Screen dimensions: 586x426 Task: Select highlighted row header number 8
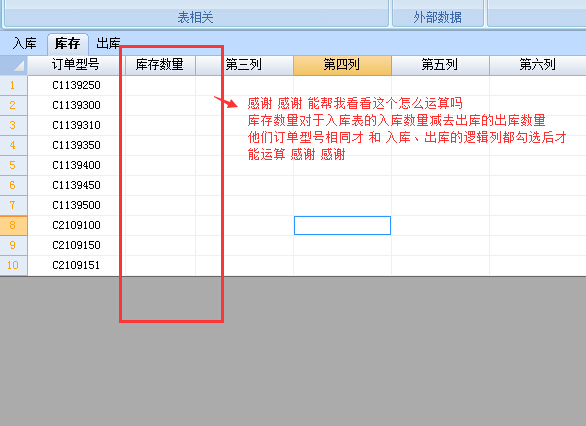coord(13,225)
